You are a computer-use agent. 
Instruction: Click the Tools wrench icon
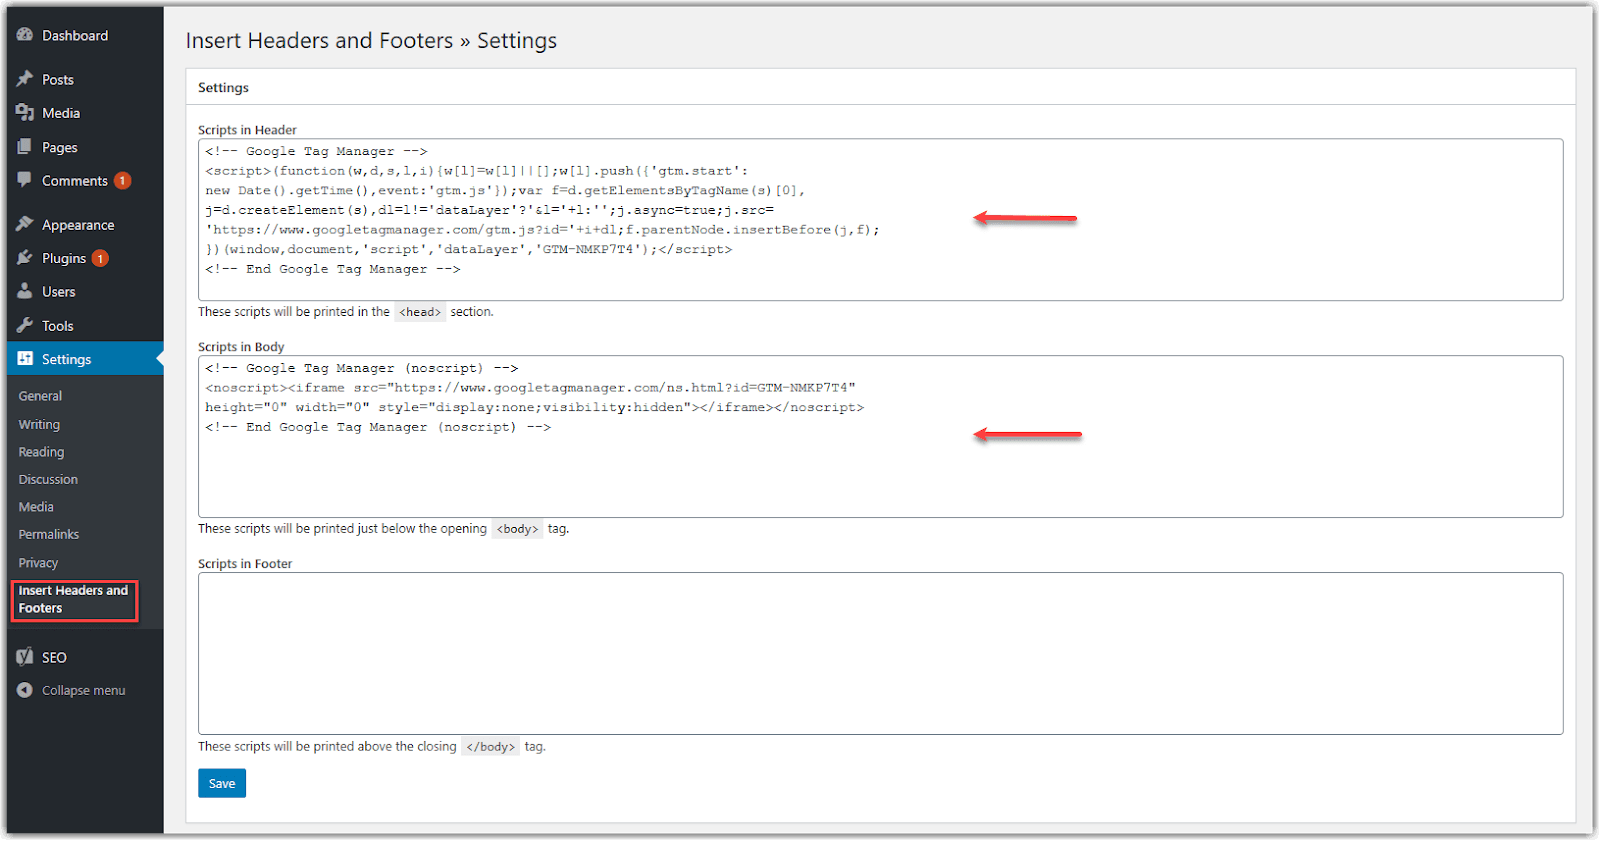click(x=25, y=326)
